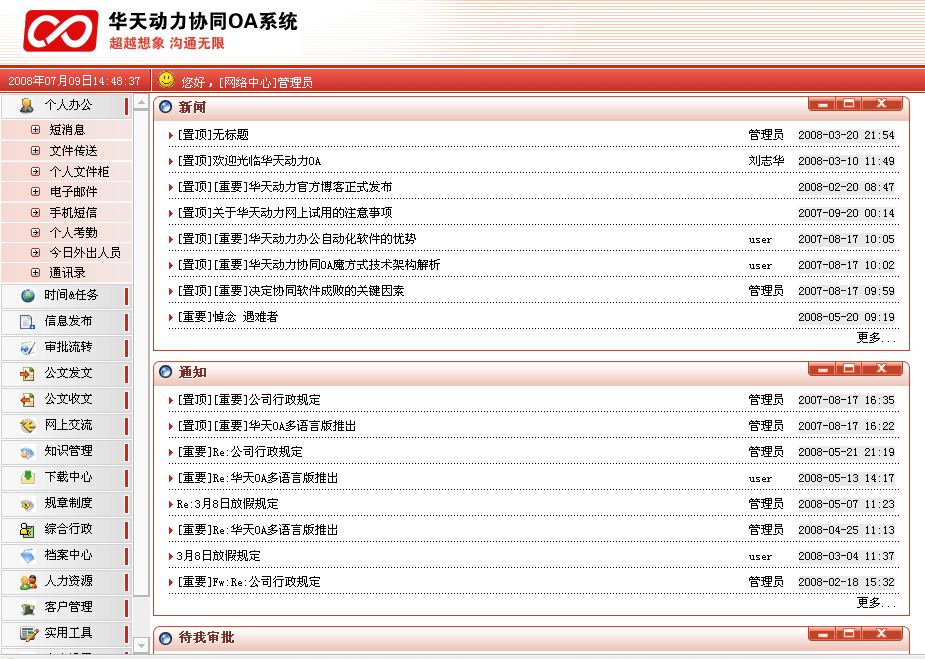The height and width of the screenshot is (659, 925).
Task: Expand the 文件传送 plus box
Action: tap(36, 150)
